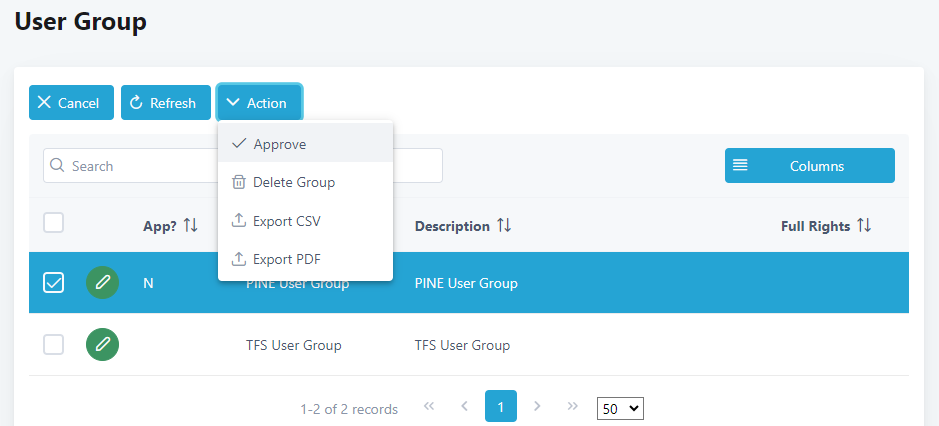
Task: Click the PINE User Group description cell
Action: pos(466,283)
